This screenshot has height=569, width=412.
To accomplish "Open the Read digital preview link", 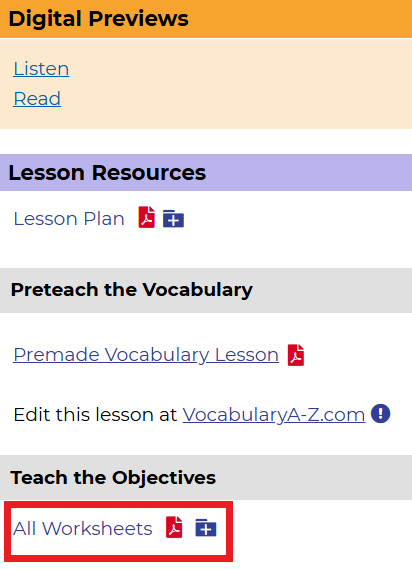I will click(x=37, y=99).
